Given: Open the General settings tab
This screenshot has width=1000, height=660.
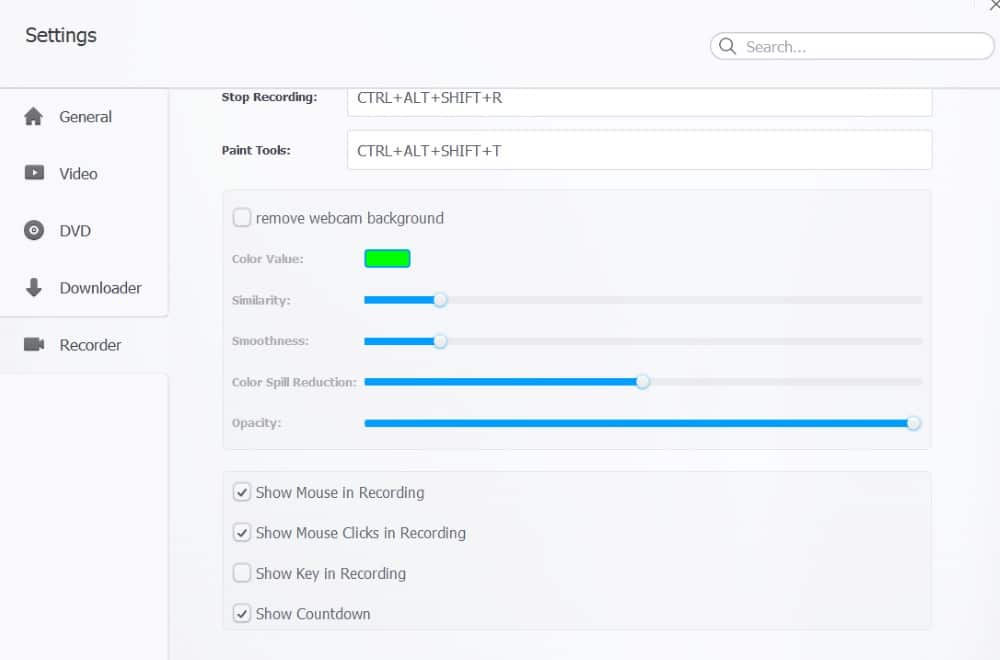Looking at the screenshot, I should [x=85, y=117].
